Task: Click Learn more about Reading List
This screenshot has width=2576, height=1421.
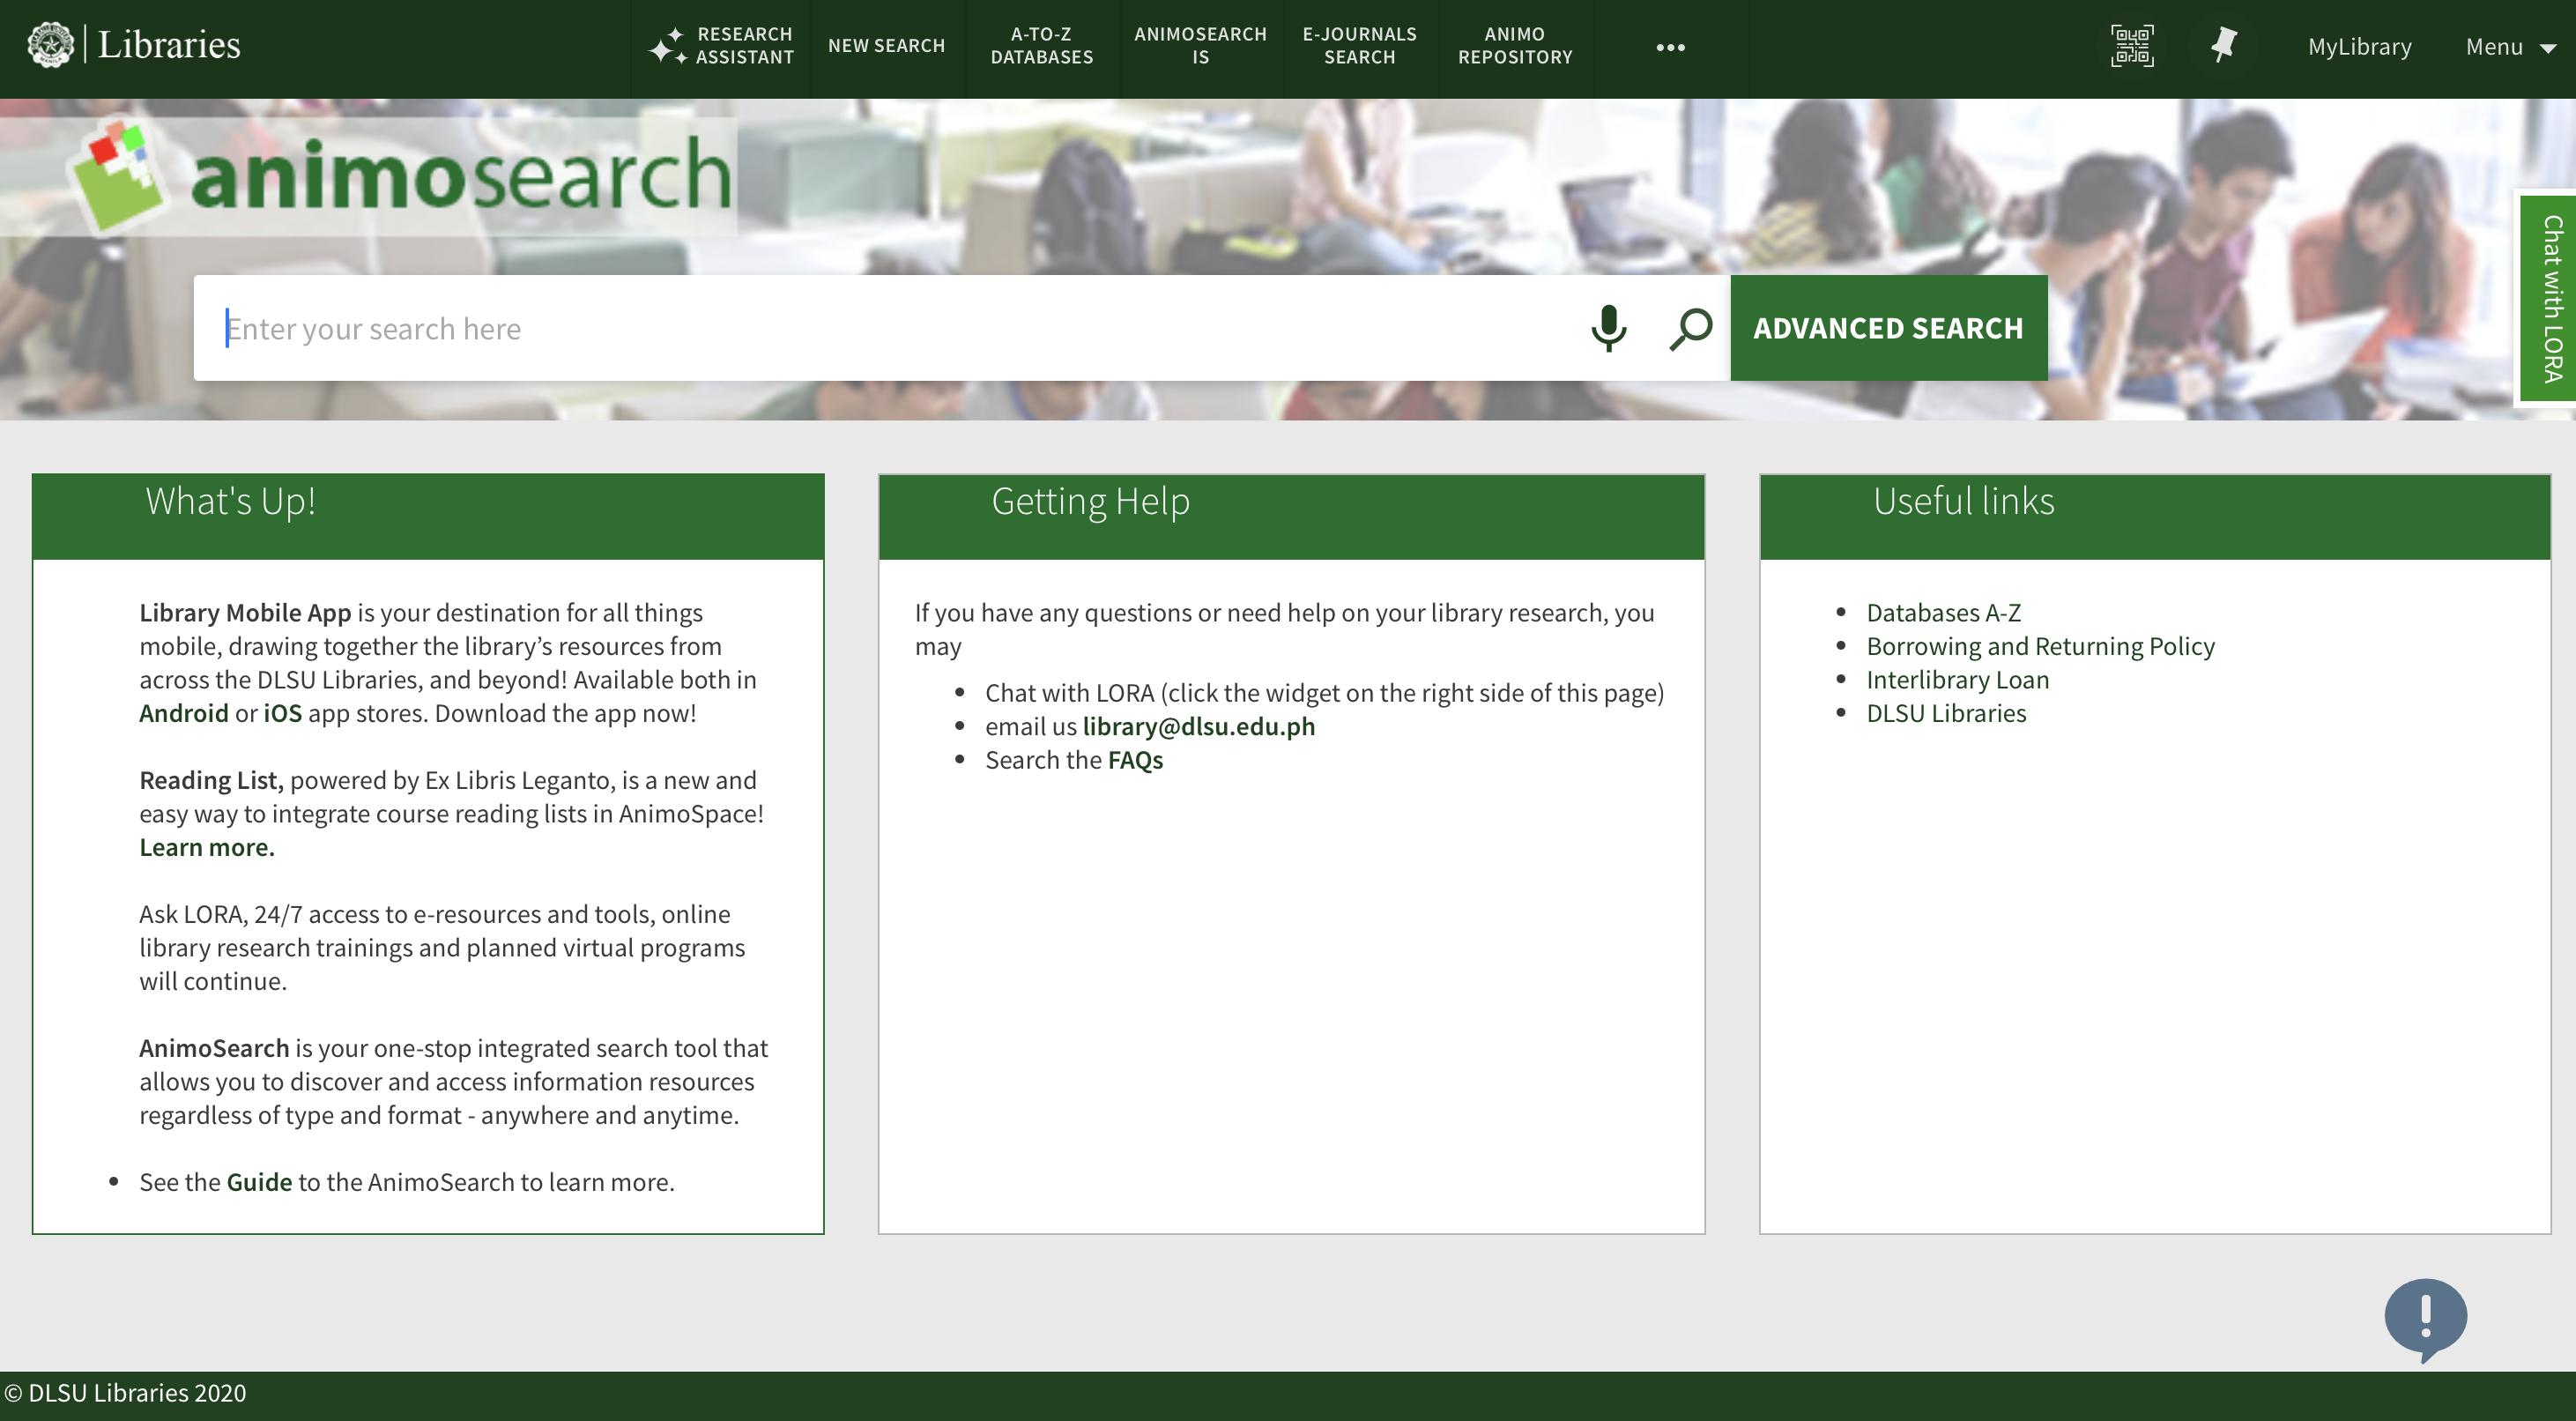Action: 207,847
